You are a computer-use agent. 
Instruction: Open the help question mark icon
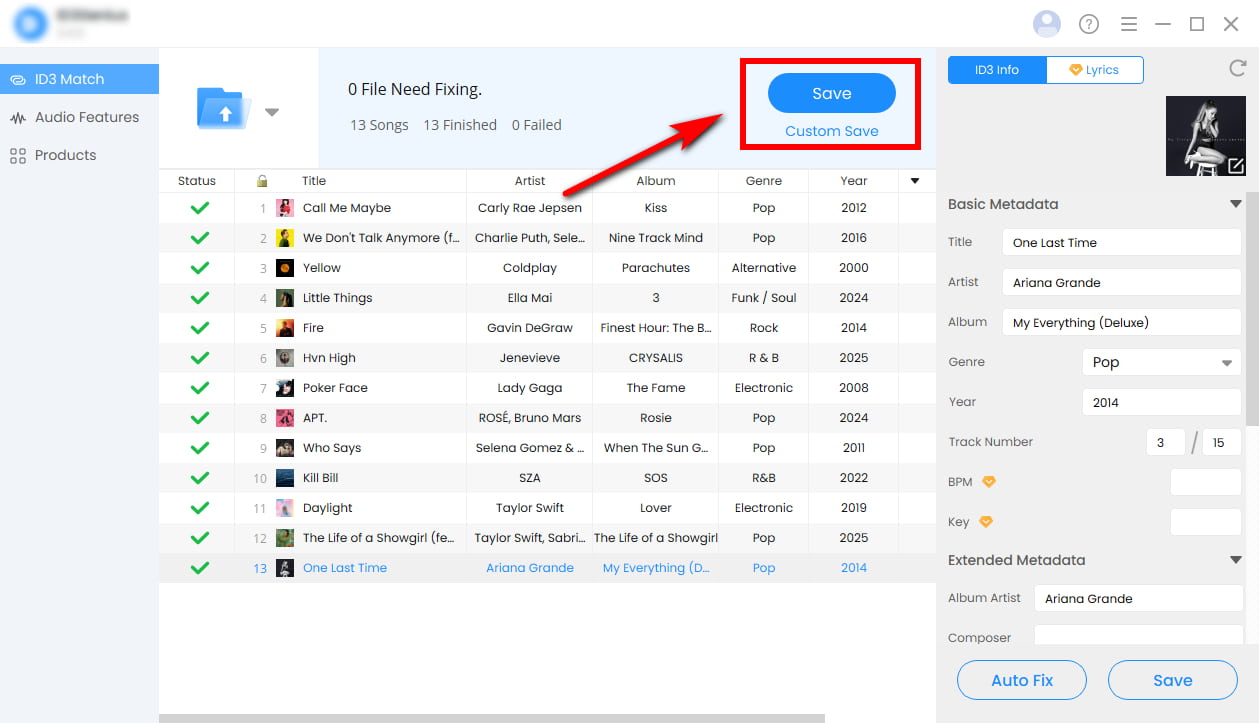coord(1089,24)
